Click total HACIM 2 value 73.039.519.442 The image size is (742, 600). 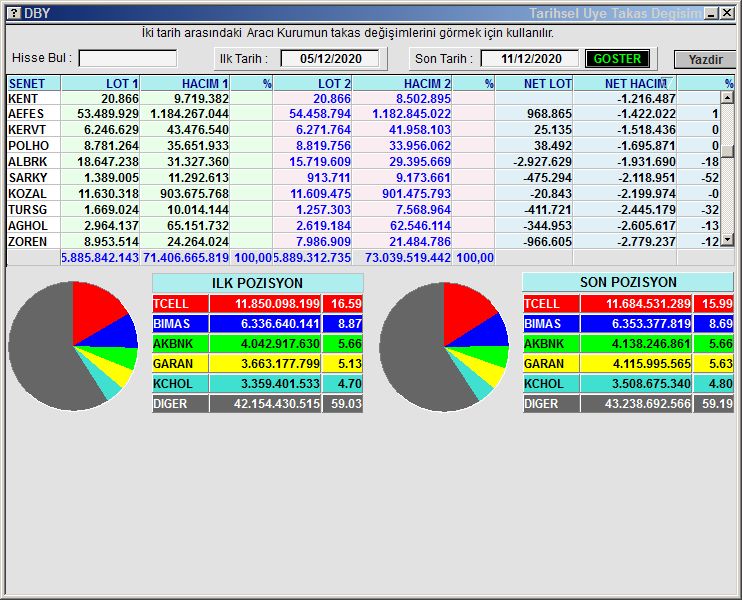(407, 258)
